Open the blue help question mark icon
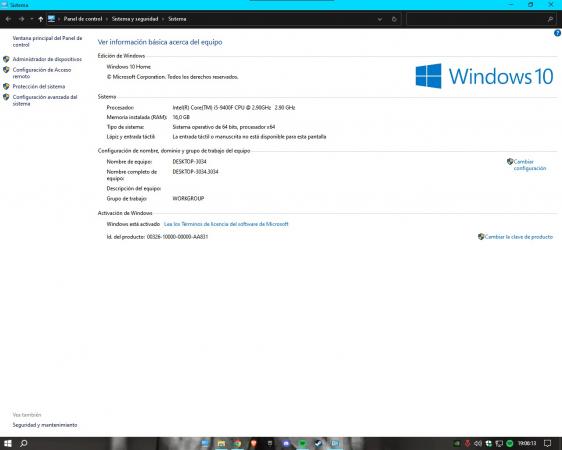Screen dimensions: 562x450 point(557,33)
